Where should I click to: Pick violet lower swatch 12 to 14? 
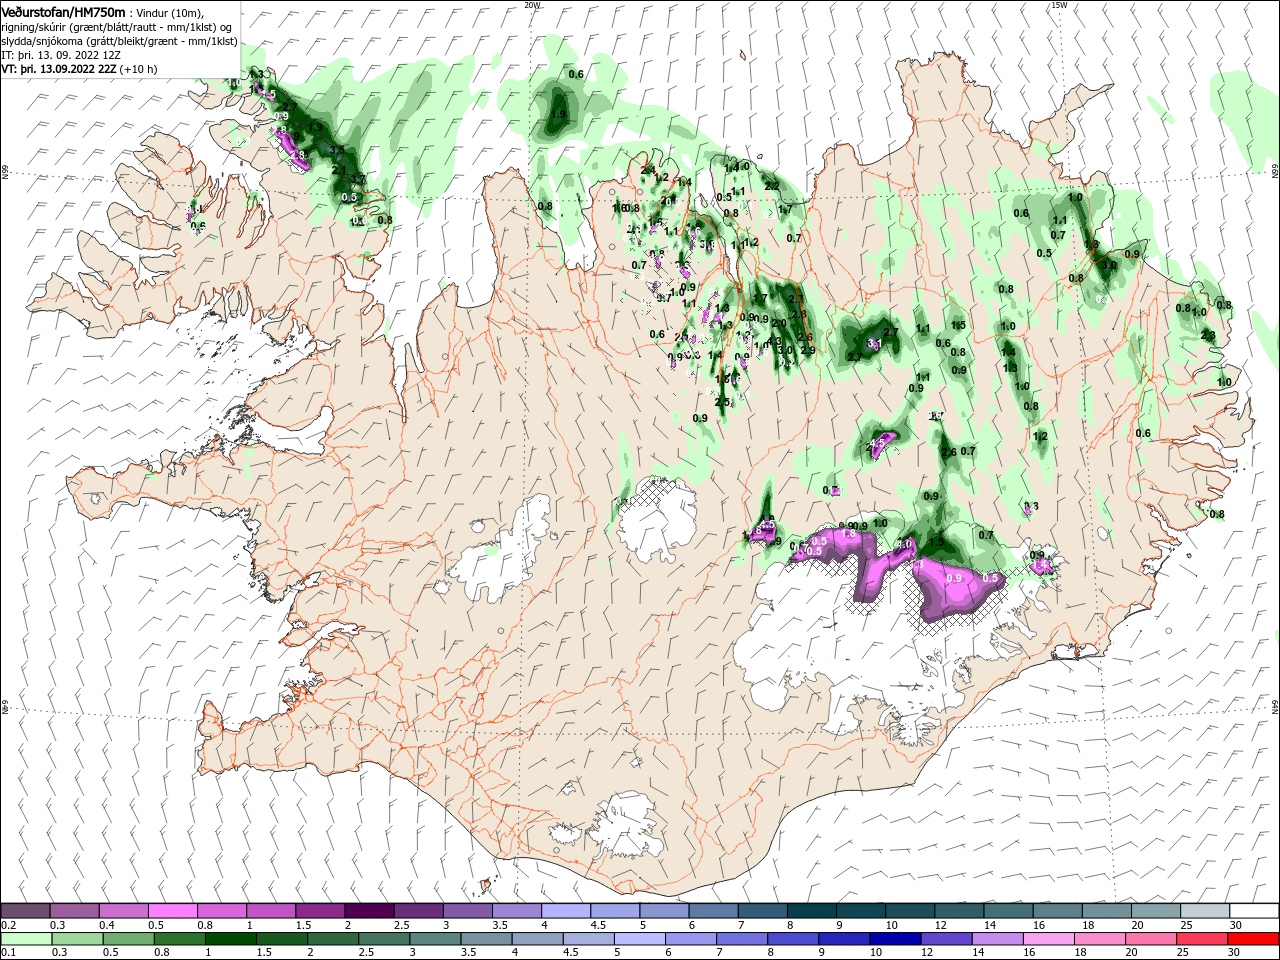[945, 939]
